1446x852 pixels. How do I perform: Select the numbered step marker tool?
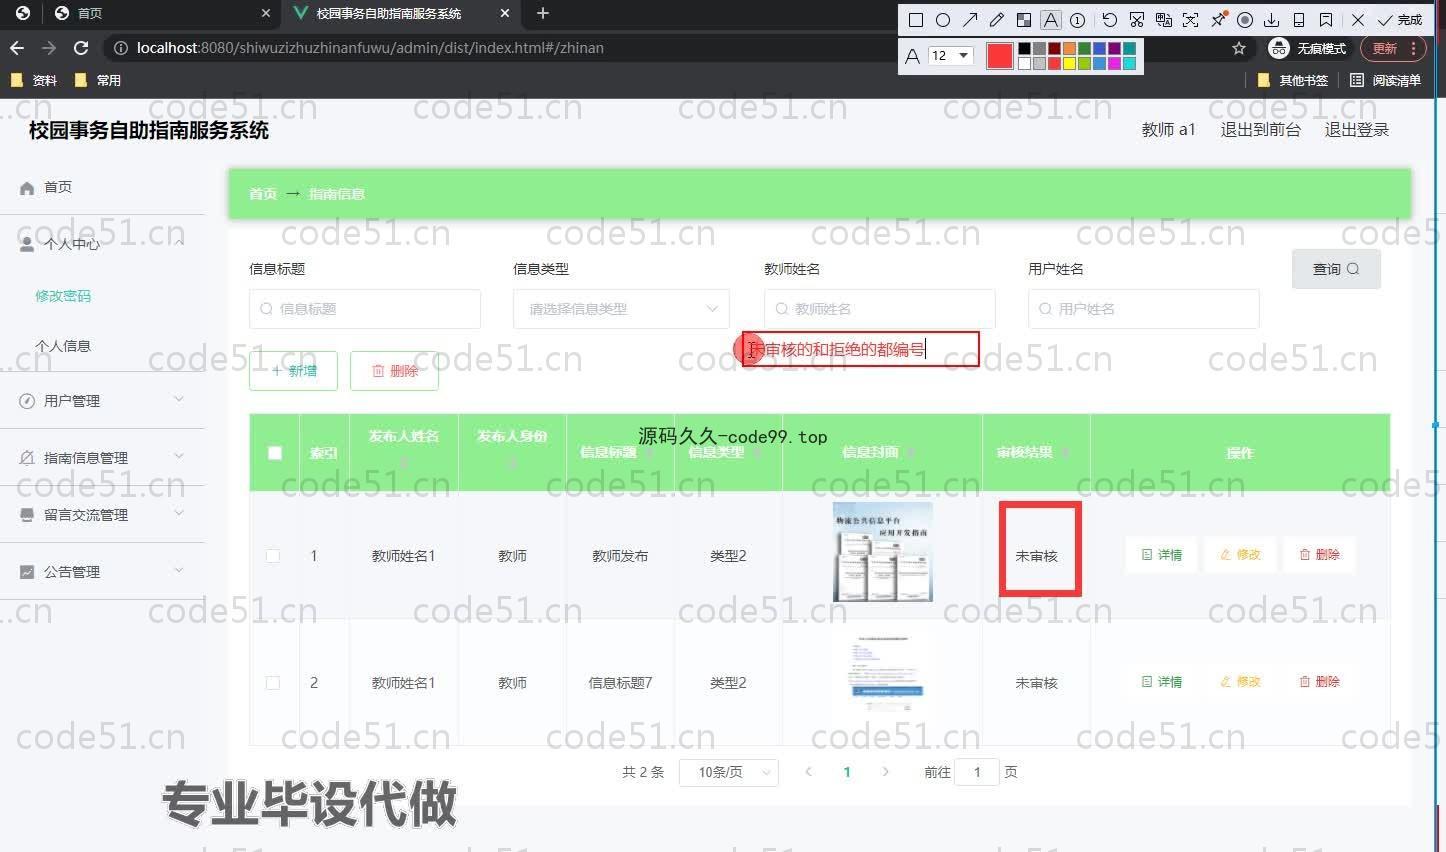coord(1078,19)
